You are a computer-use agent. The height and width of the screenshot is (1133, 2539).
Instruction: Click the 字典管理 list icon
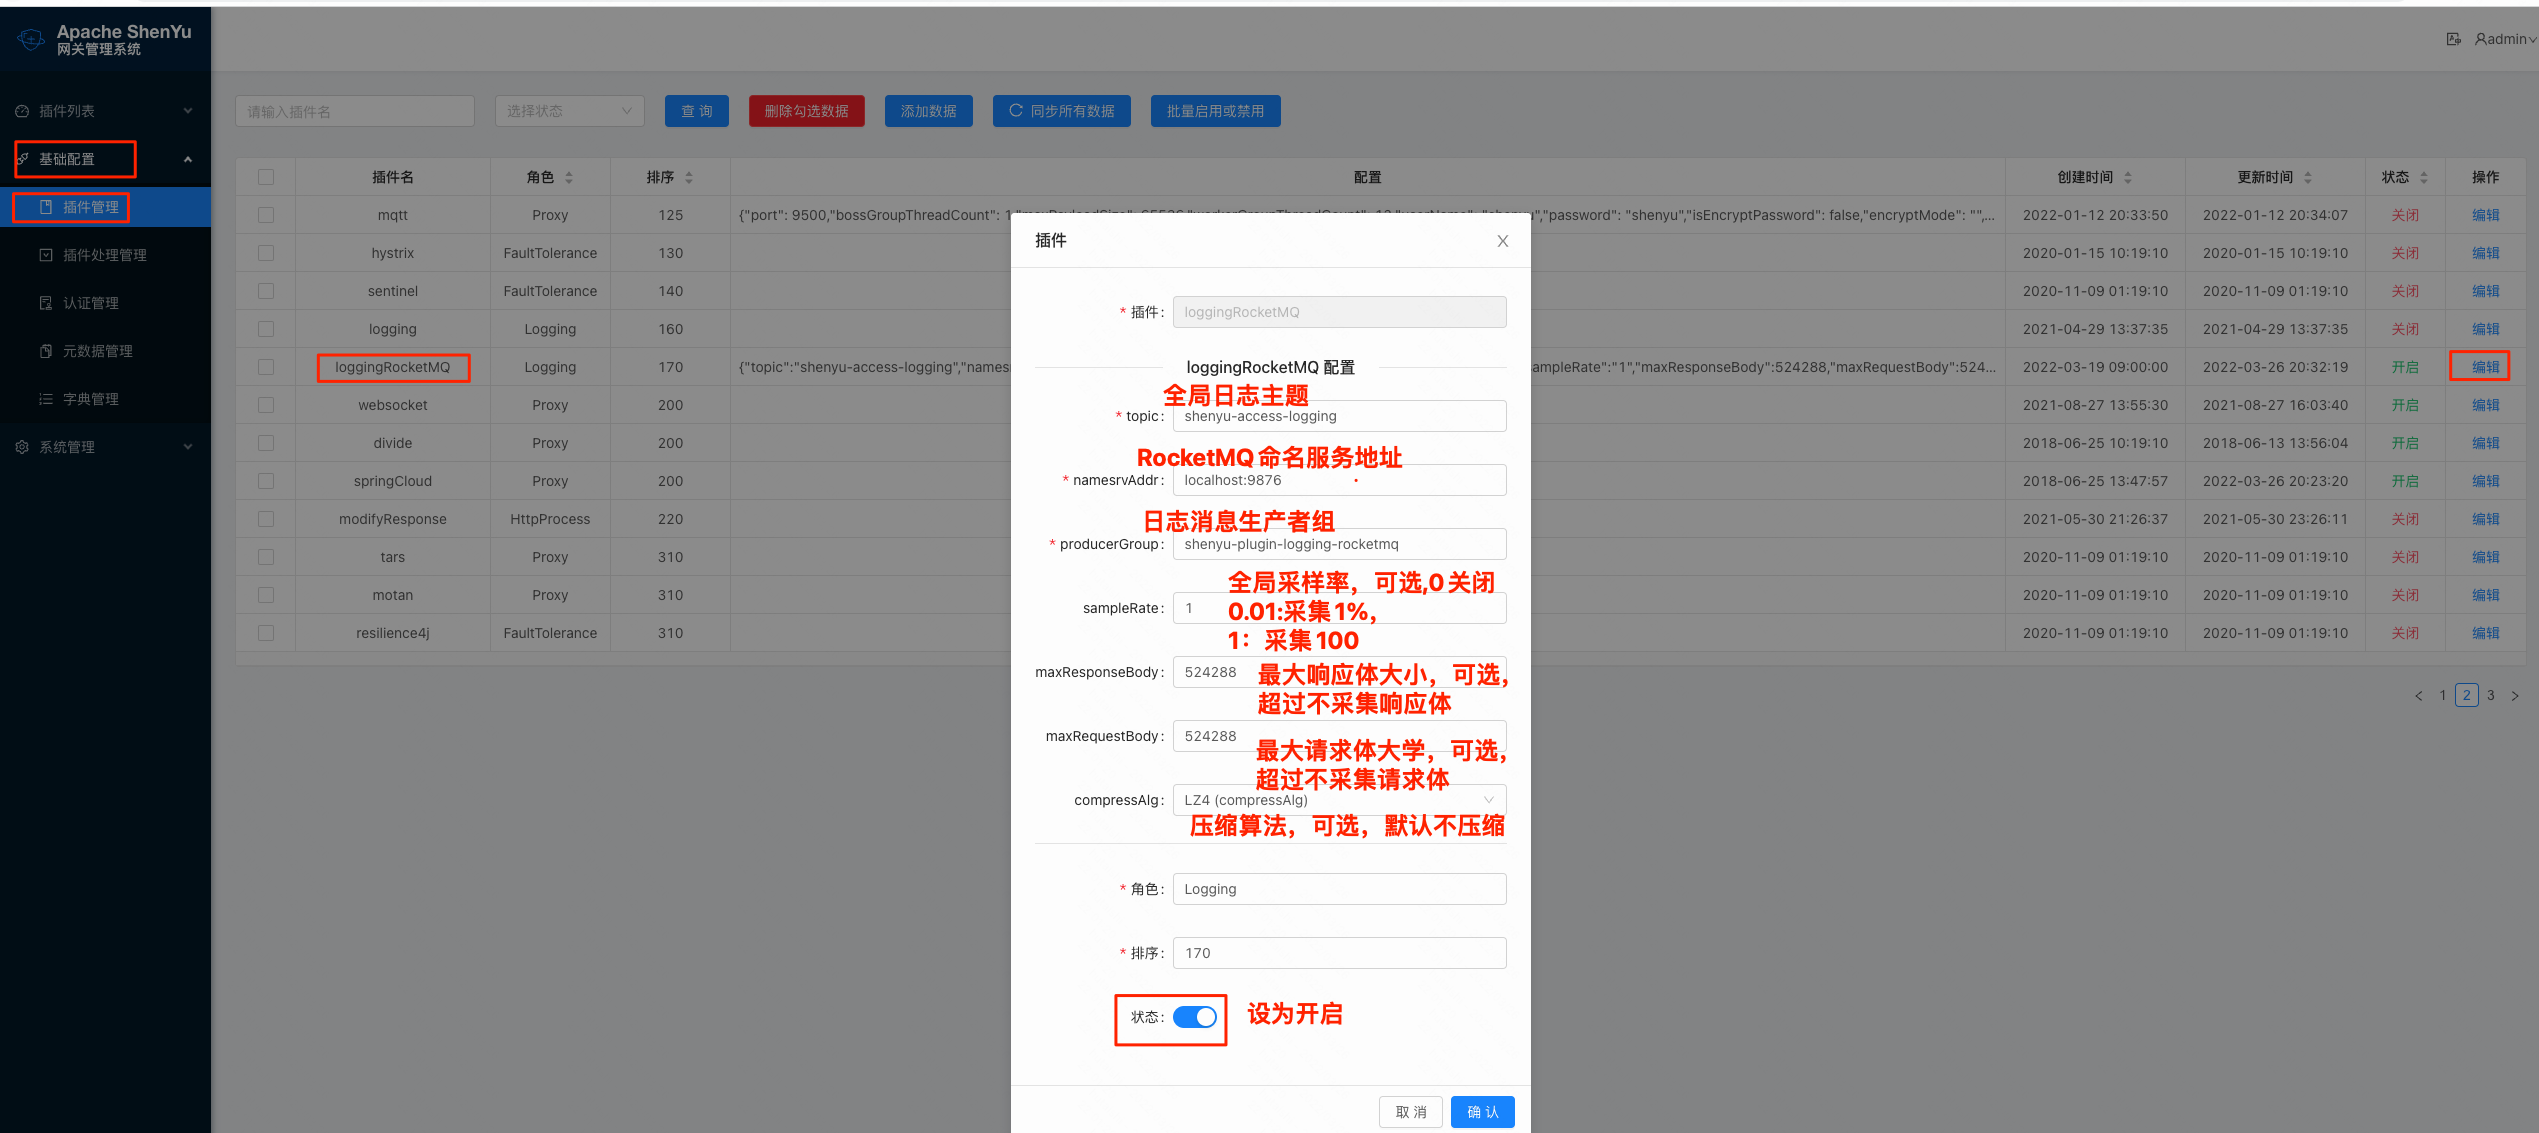coord(46,399)
